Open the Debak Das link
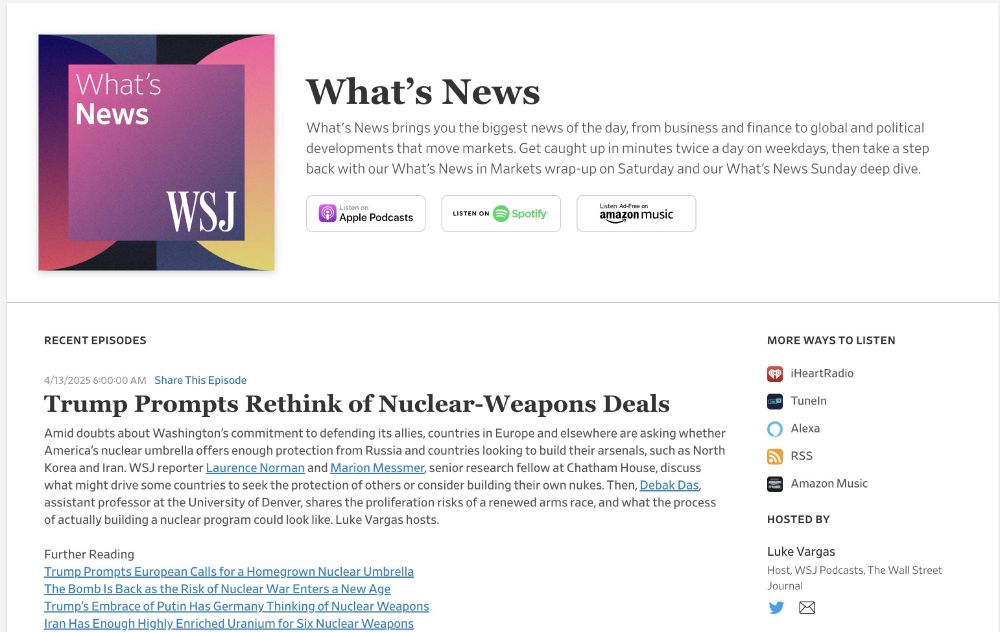The width and height of the screenshot is (1000, 632). (x=670, y=485)
